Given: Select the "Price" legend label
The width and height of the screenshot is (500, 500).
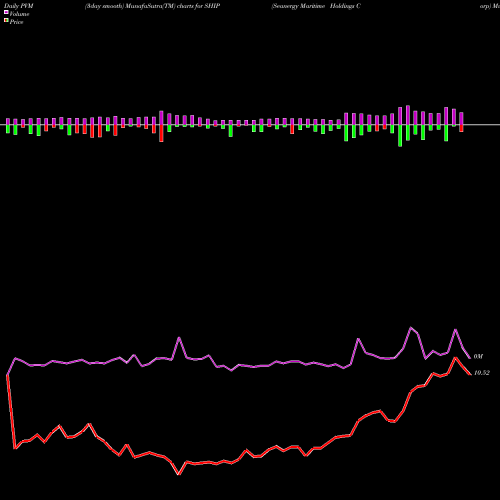Looking at the screenshot, I should click(16, 22).
